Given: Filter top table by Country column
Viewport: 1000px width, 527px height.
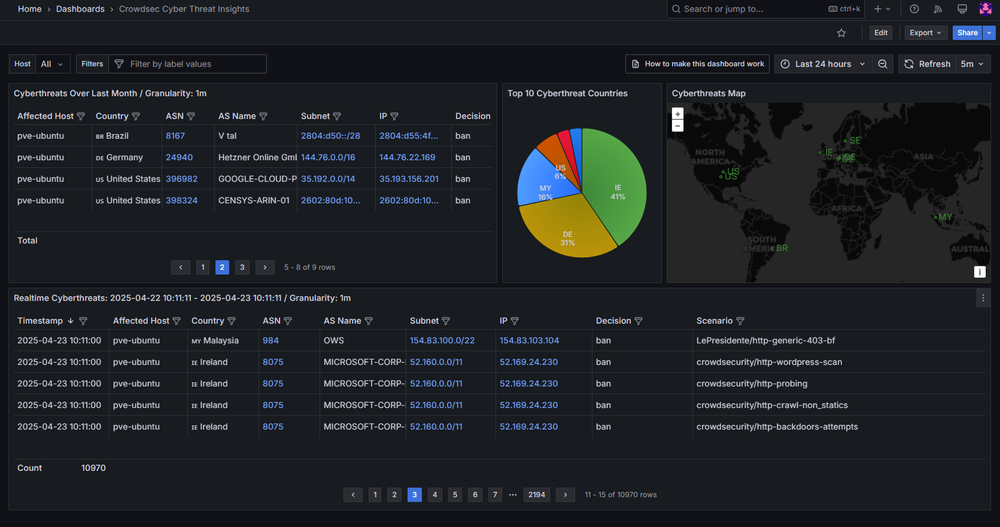Looking at the screenshot, I should pos(136,116).
